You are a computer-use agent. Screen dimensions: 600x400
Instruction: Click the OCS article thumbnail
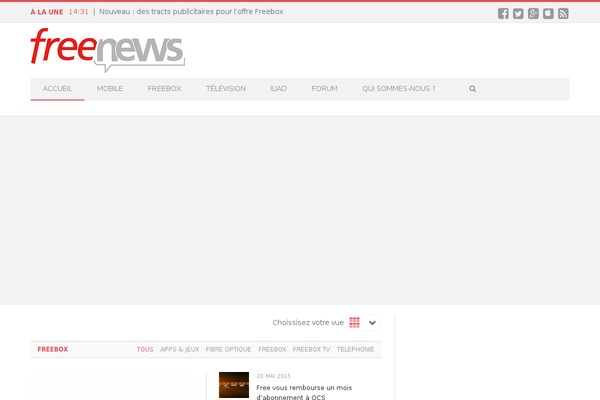[x=234, y=385]
